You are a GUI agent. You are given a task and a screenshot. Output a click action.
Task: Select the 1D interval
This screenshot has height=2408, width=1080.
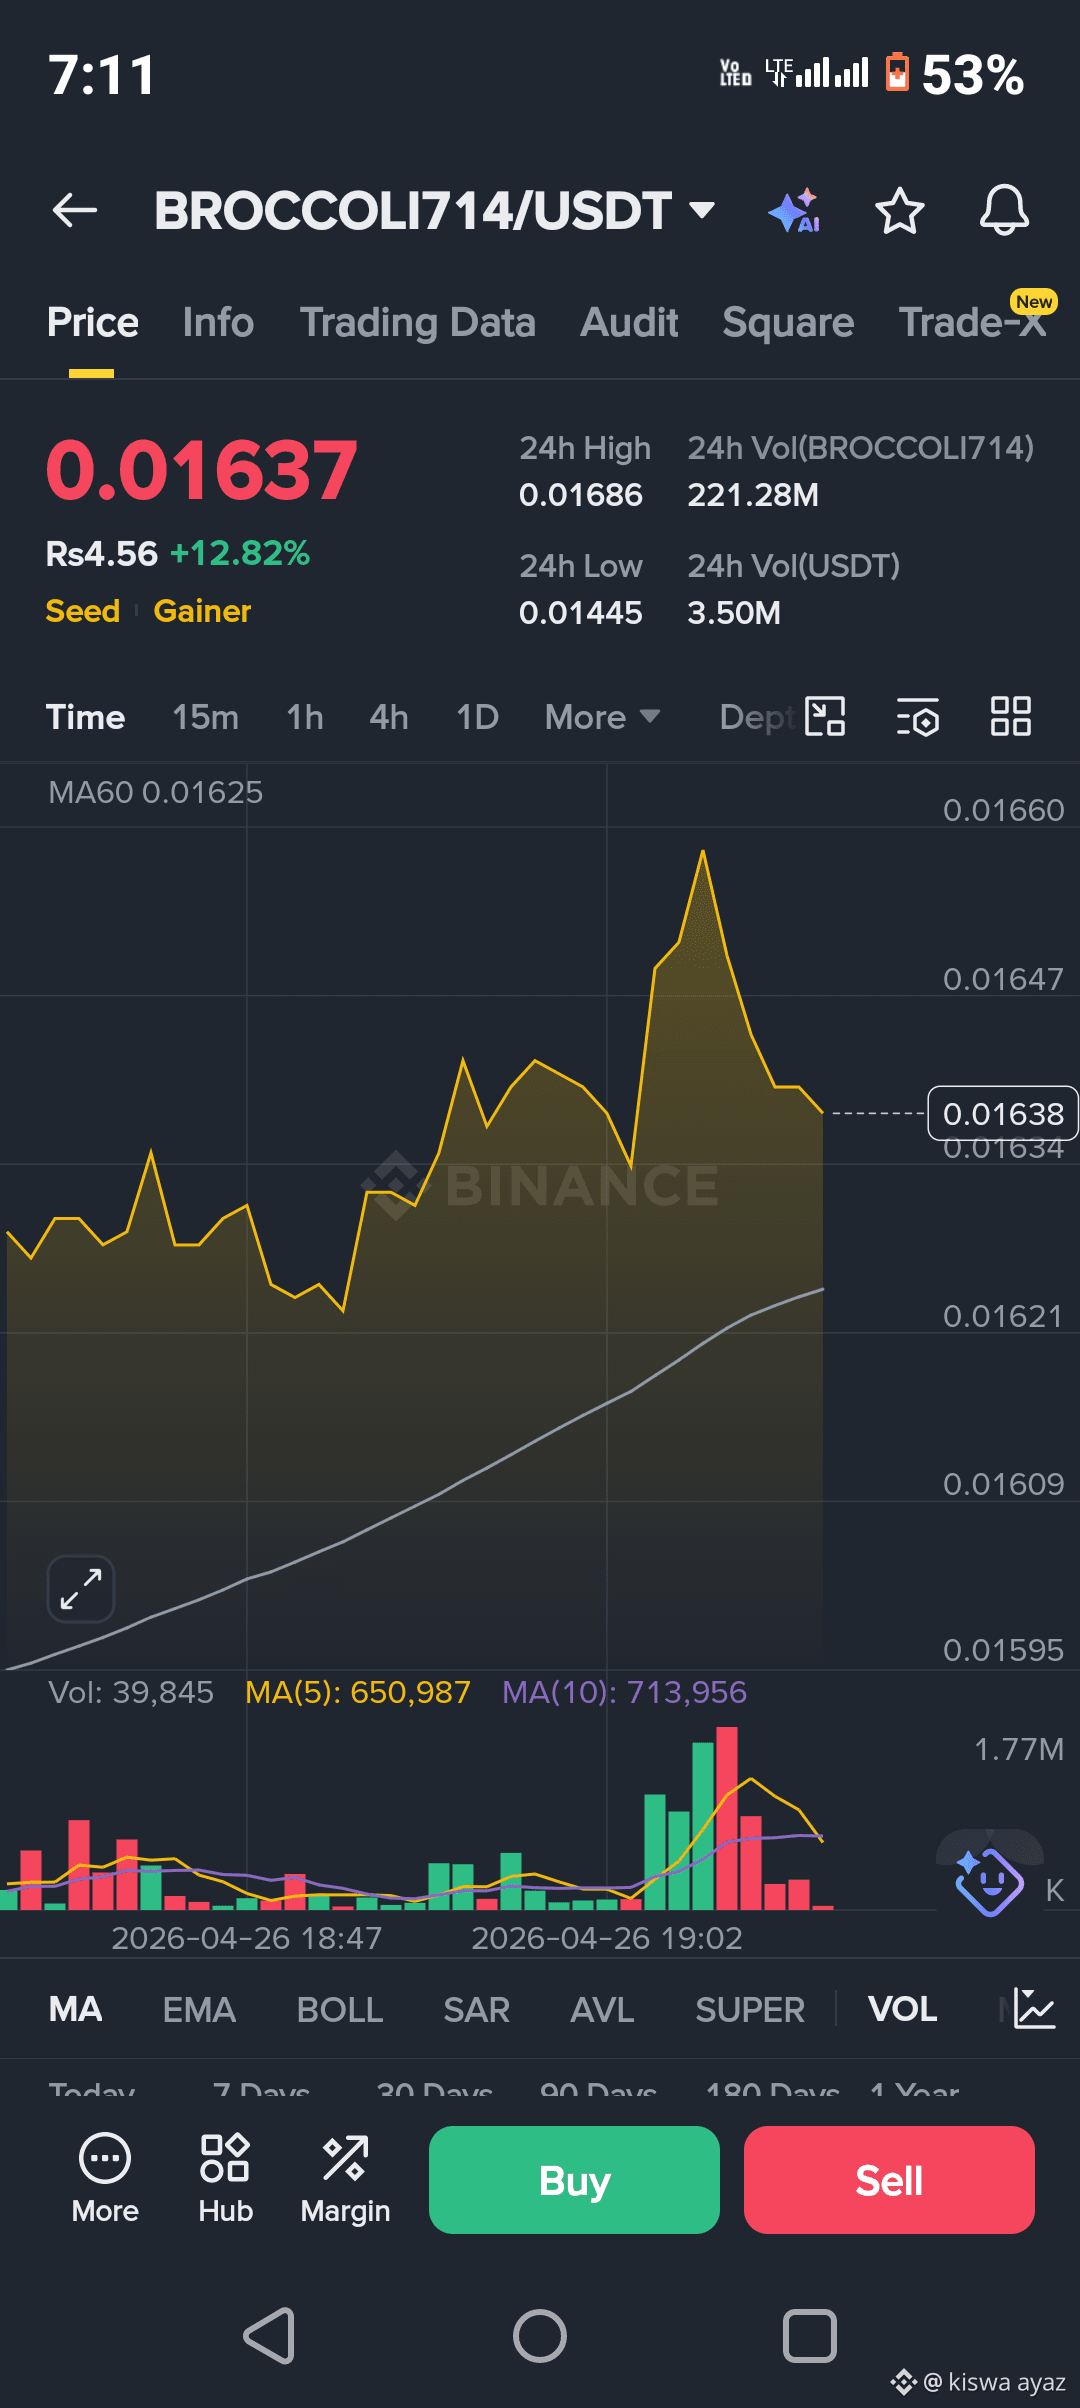(x=477, y=717)
